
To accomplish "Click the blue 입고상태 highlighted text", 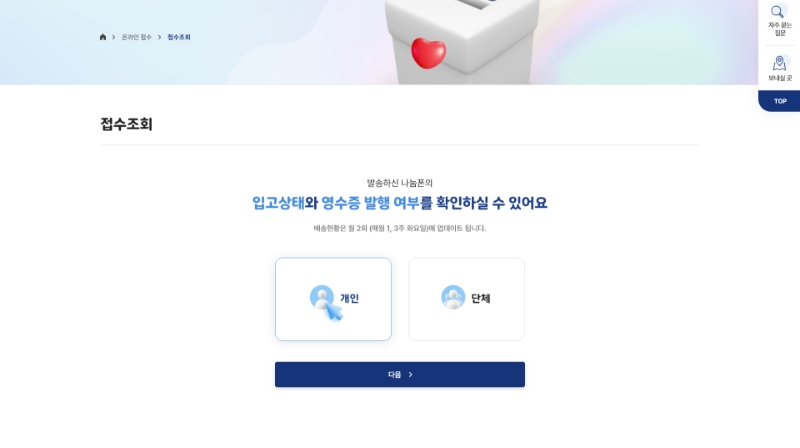I will coord(278,203).
